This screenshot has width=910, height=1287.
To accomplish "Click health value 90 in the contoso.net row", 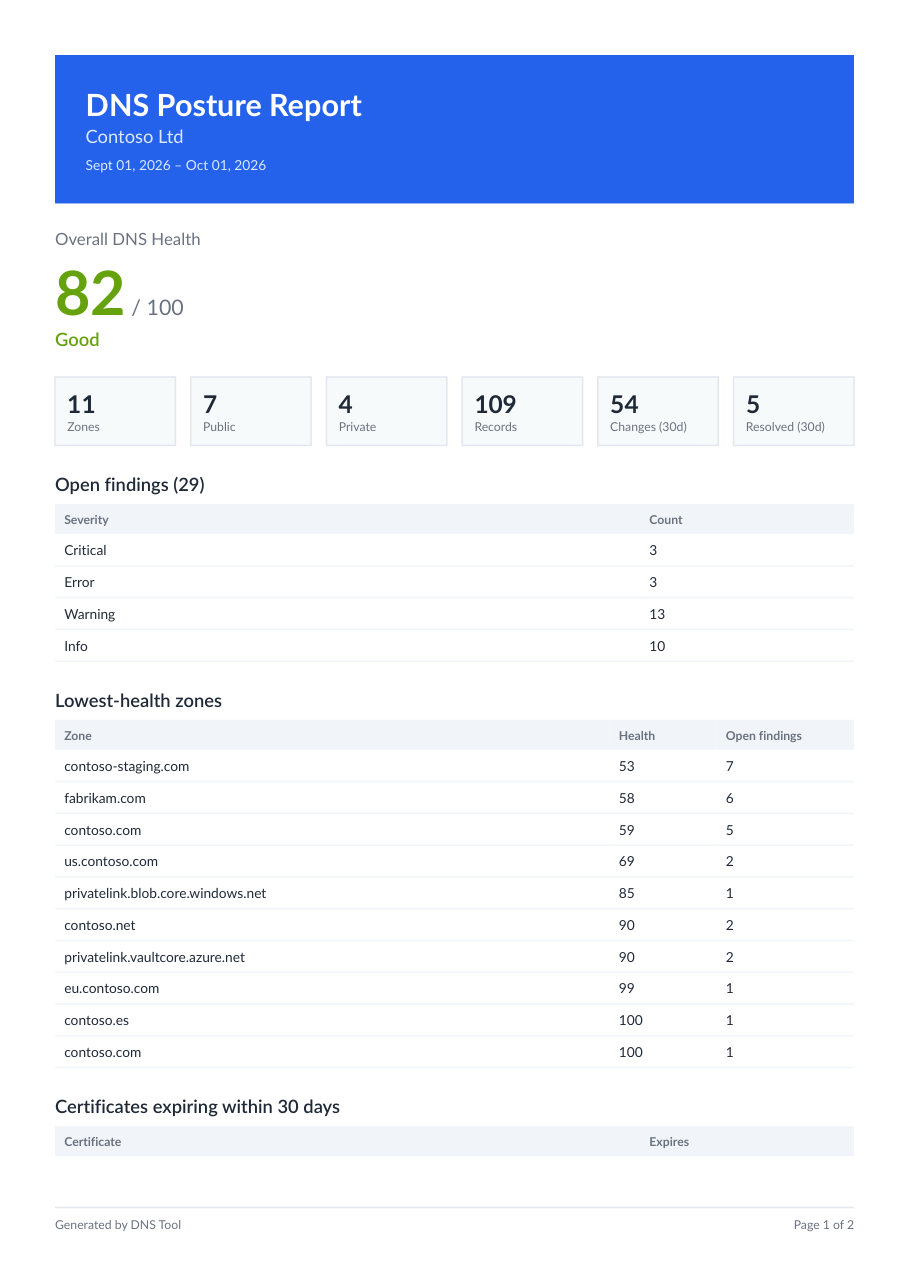I will coord(627,925).
